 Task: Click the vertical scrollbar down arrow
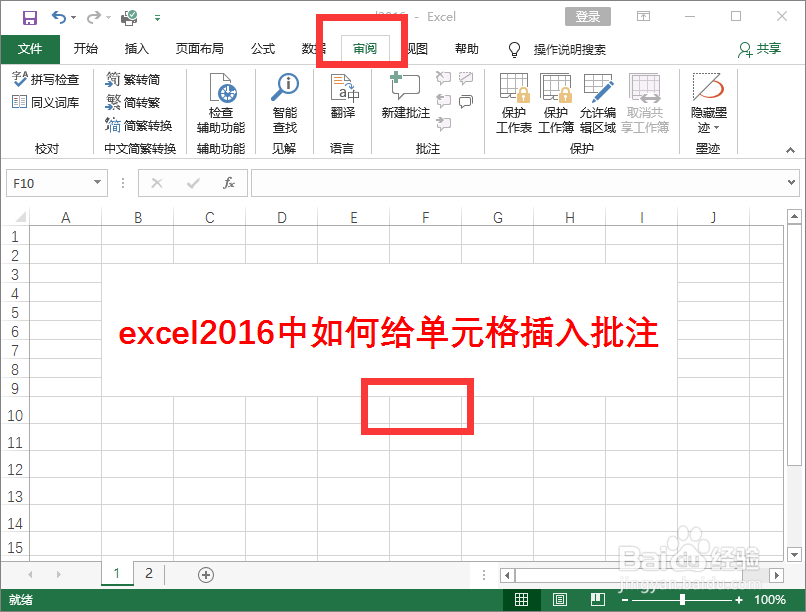coord(794,555)
